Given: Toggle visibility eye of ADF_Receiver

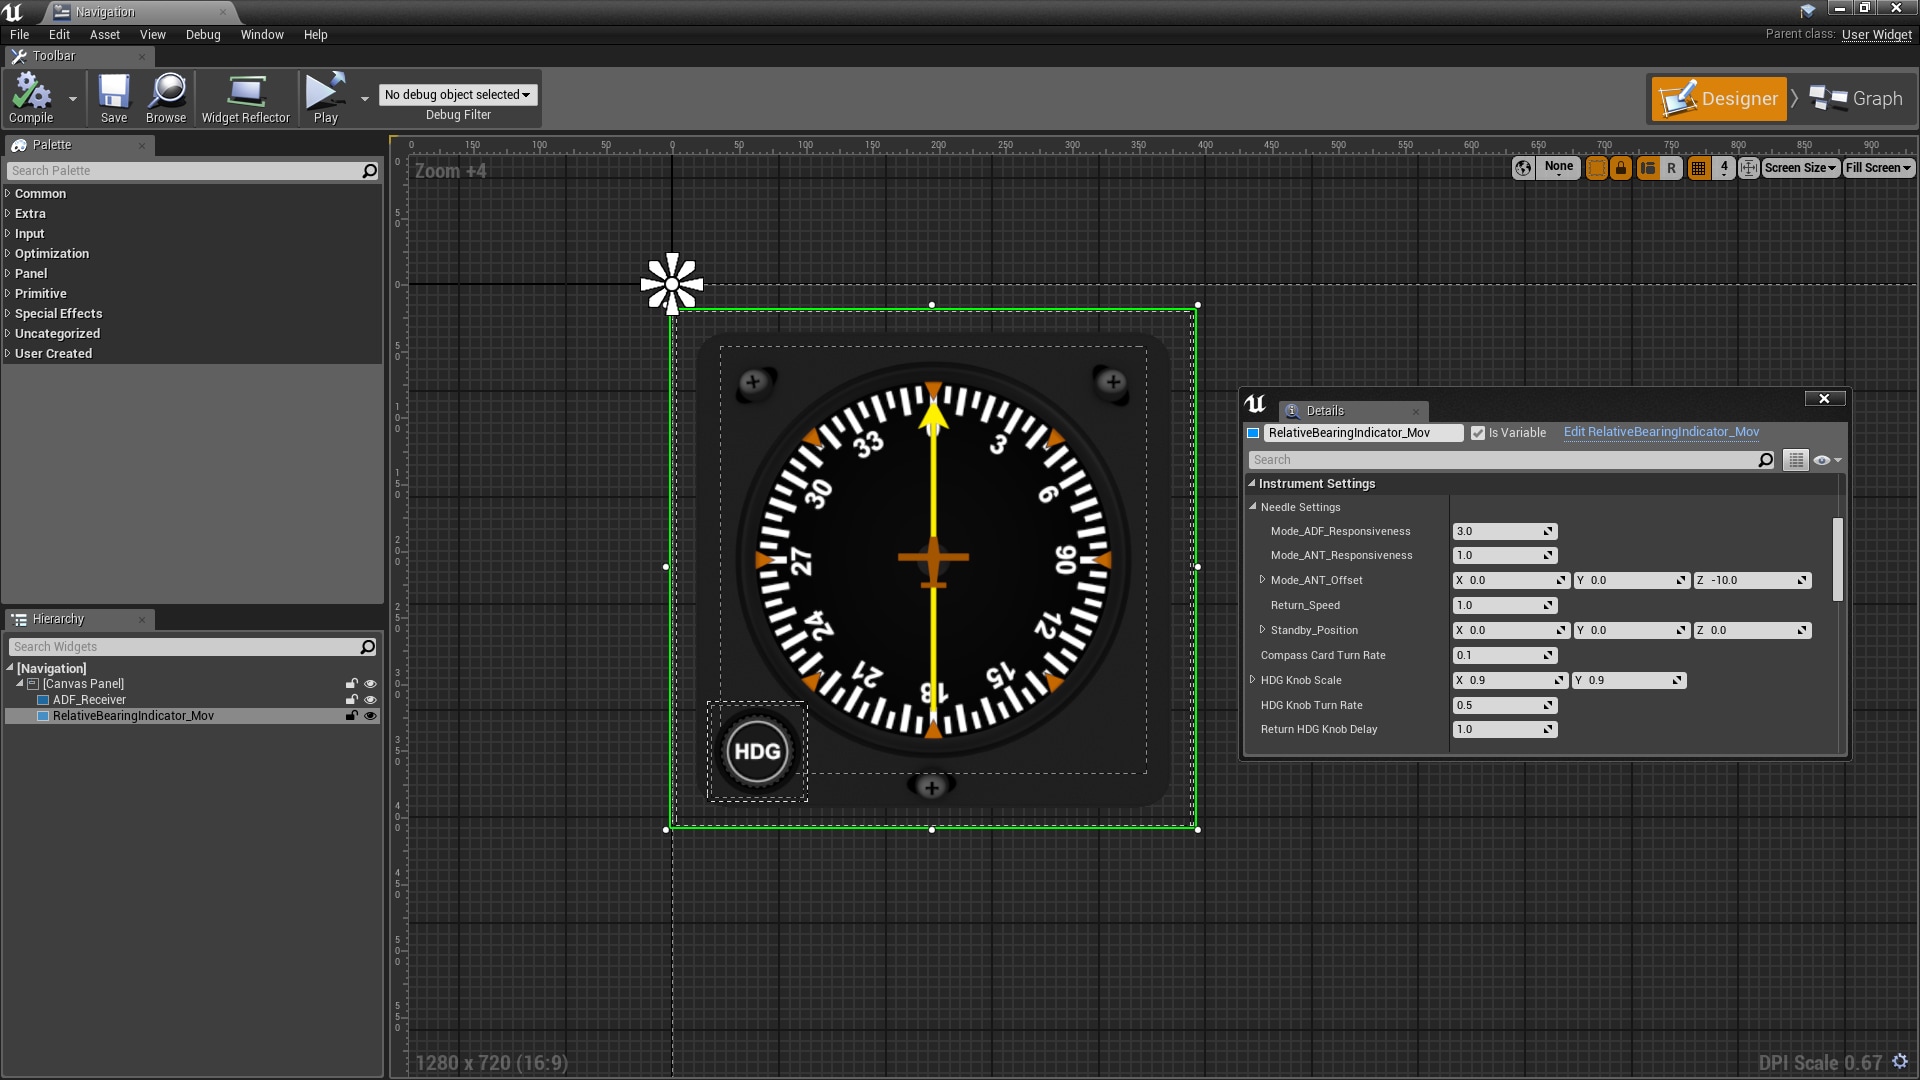Looking at the screenshot, I should (370, 700).
